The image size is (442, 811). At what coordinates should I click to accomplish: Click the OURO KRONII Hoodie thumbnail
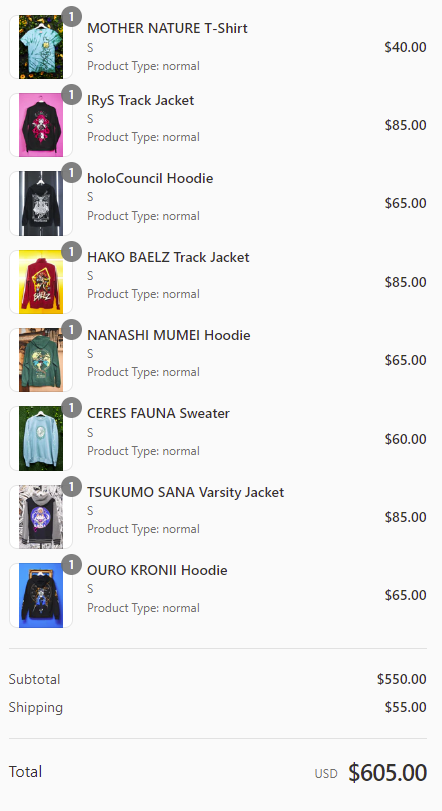coord(41,595)
